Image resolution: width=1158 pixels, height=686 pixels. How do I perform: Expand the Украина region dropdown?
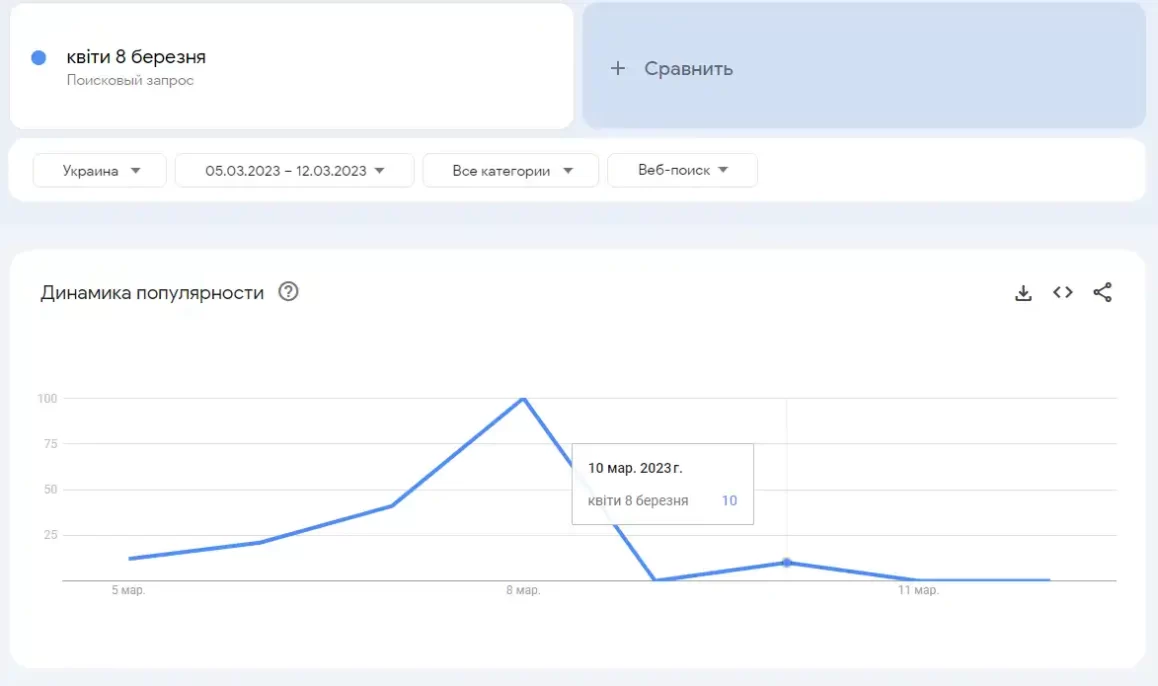click(100, 171)
